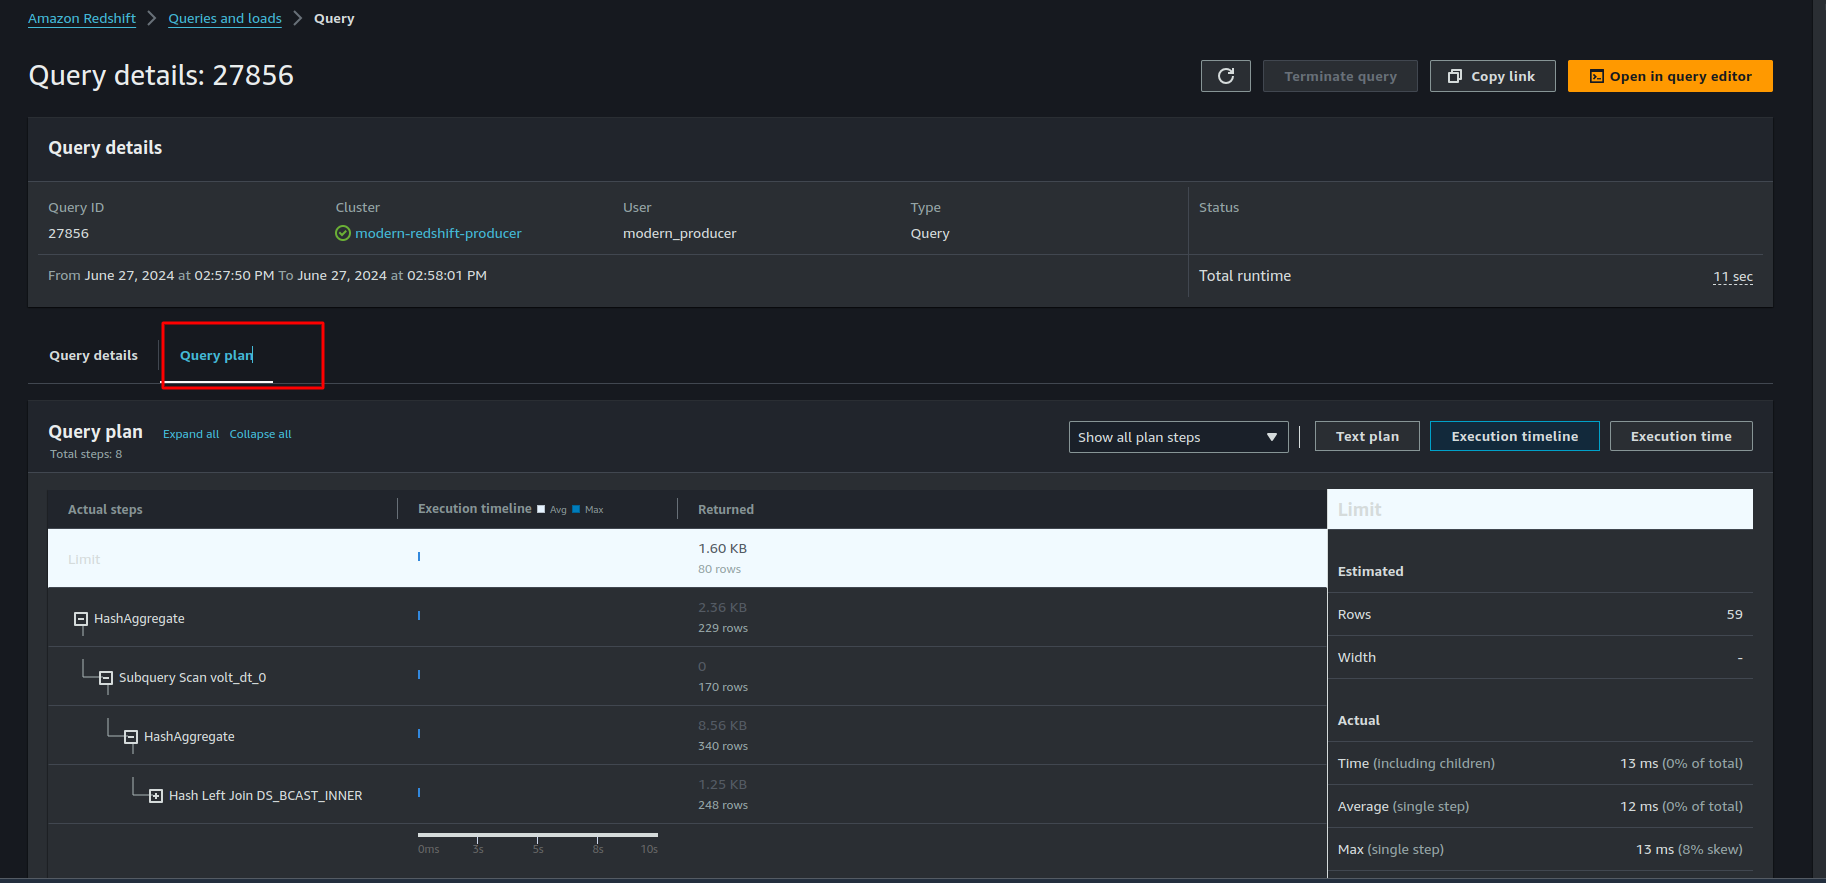Screen dimensions: 1826x883
Task: Collapse the Subquery Scan volt_dt_0 step
Action: tap(106, 678)
